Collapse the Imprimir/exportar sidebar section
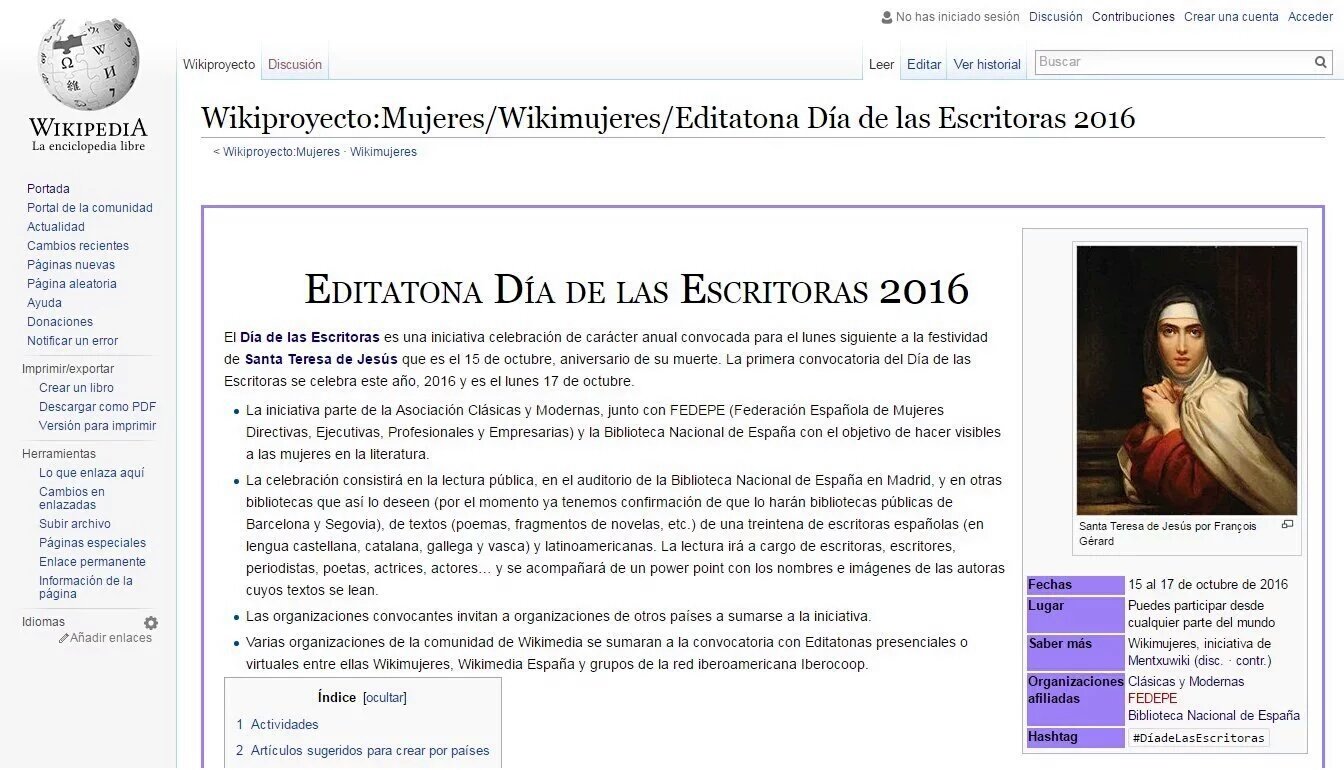Image resolution: width=1344 pixels, height=770 pixels. 68,369
